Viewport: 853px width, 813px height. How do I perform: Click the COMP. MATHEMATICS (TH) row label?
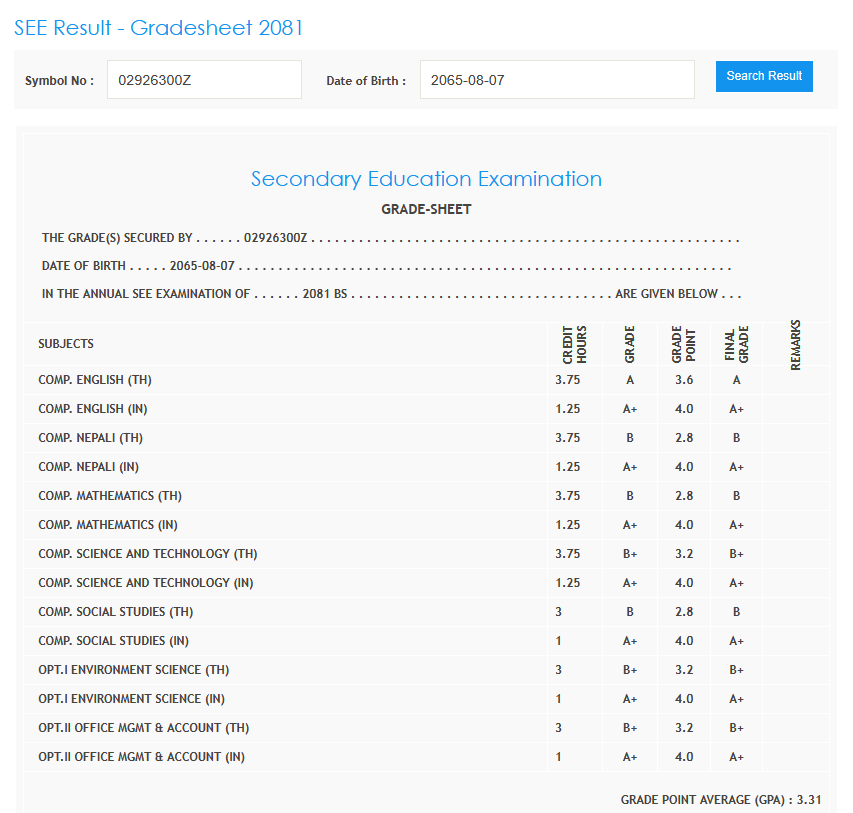(110, 496)
